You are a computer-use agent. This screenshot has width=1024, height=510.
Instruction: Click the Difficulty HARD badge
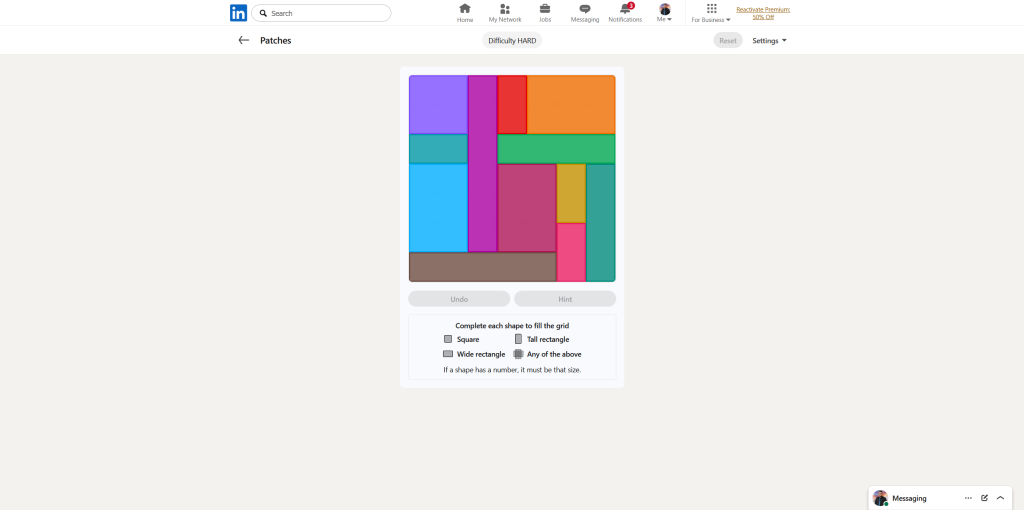pyautogui.click(x=512, y=40)
